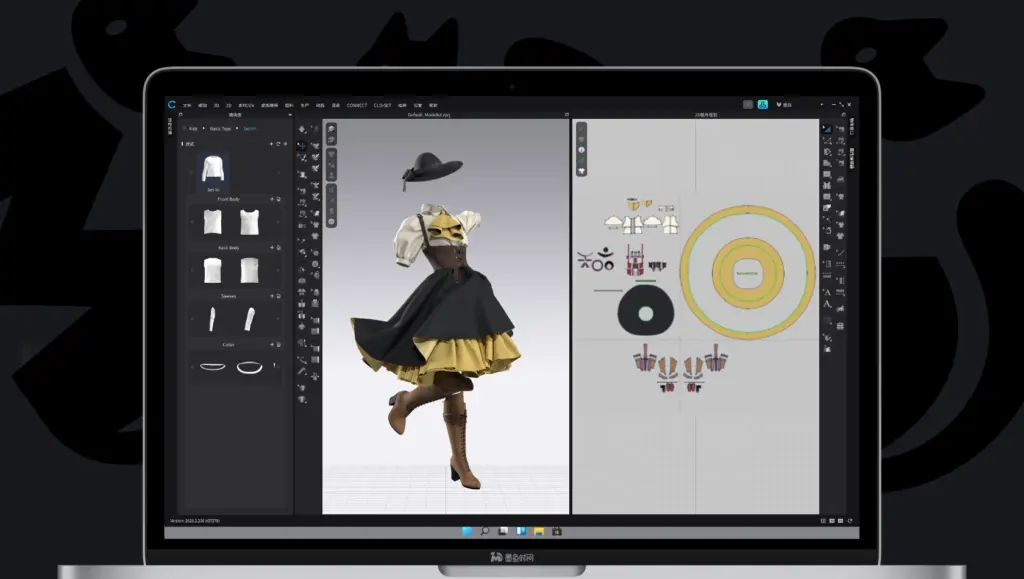The image size is (1024, 579).
Task: Open the Windows Start menu on taskbar
Action: (x=468, y=530)
